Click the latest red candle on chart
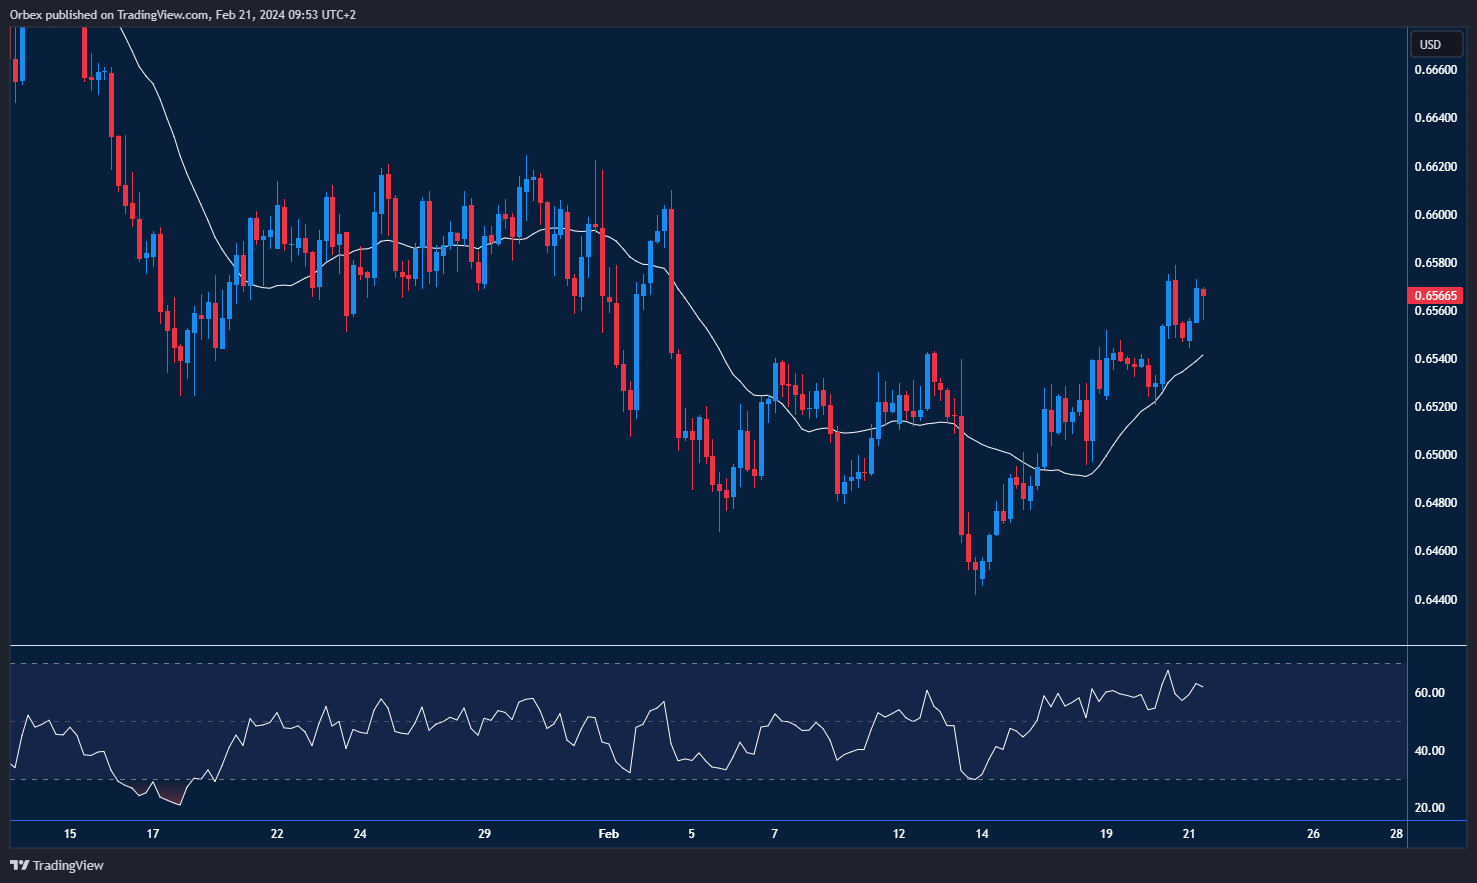 [x=1204, y=293]
